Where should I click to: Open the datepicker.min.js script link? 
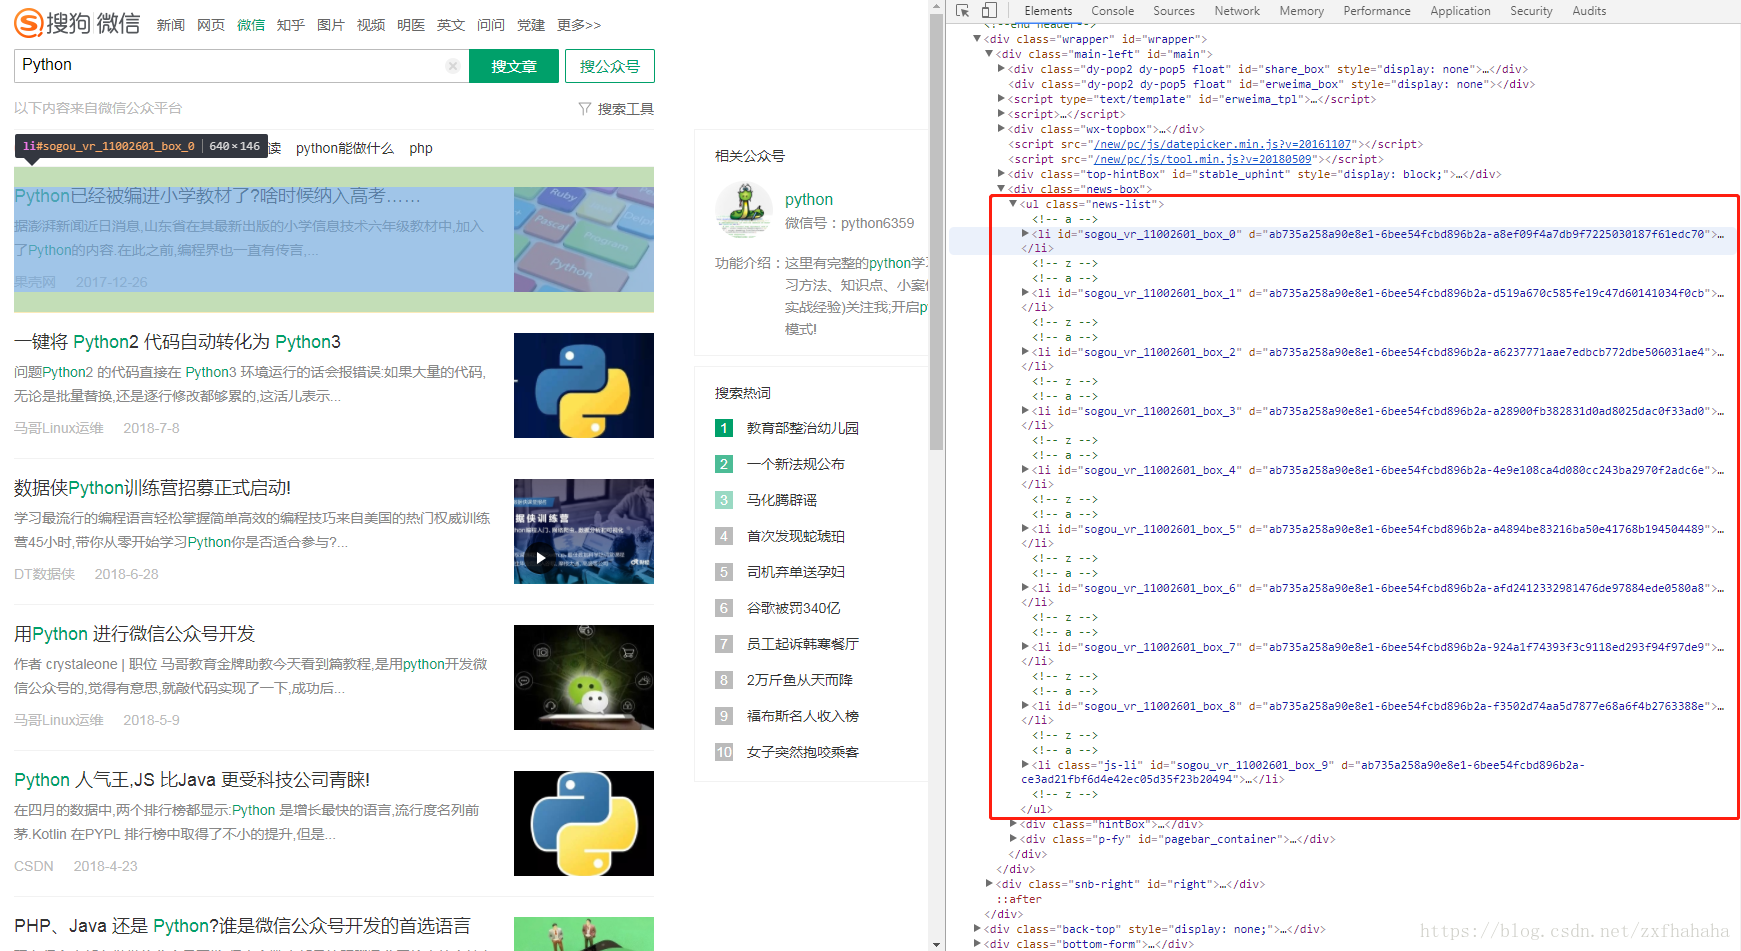[1223, 144]
